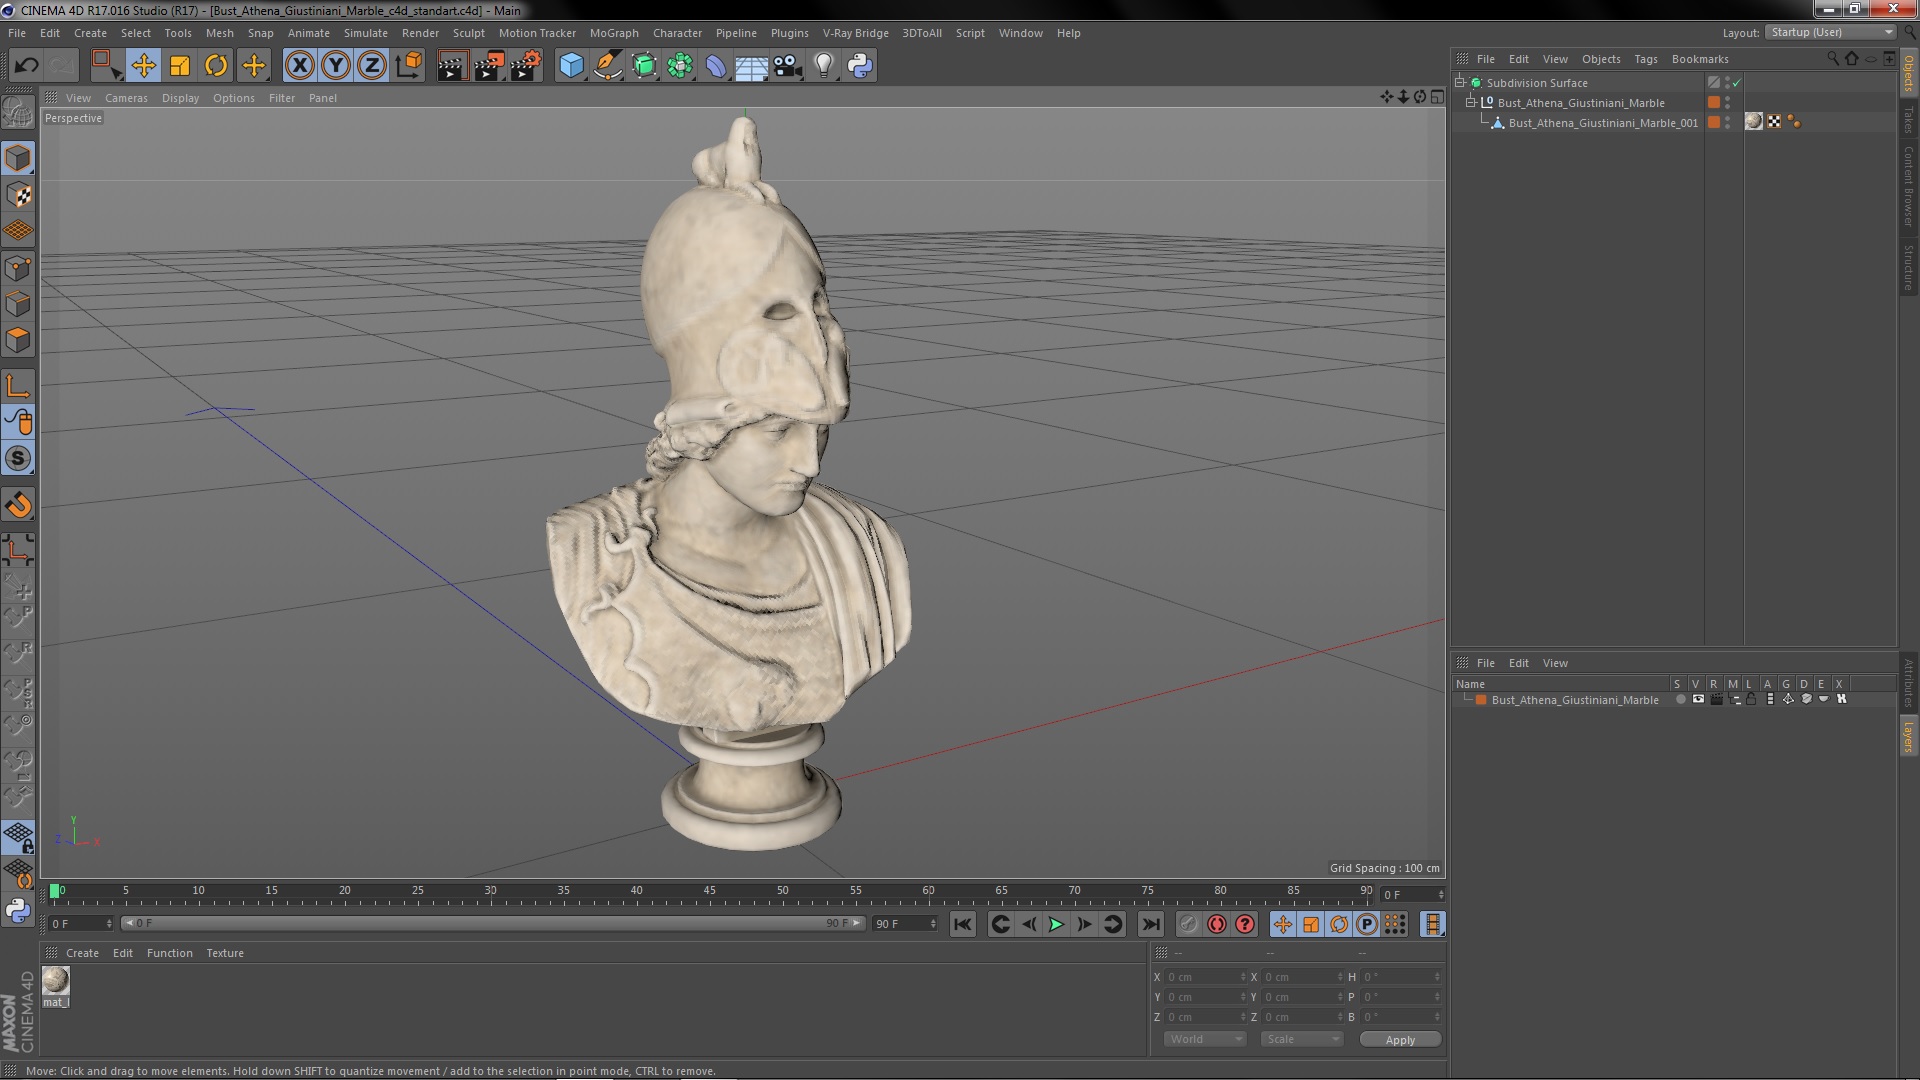The image size is (1920, 1080).
Task: Switch to Texture mode in left palette
Action: click(x=18, y=195)
